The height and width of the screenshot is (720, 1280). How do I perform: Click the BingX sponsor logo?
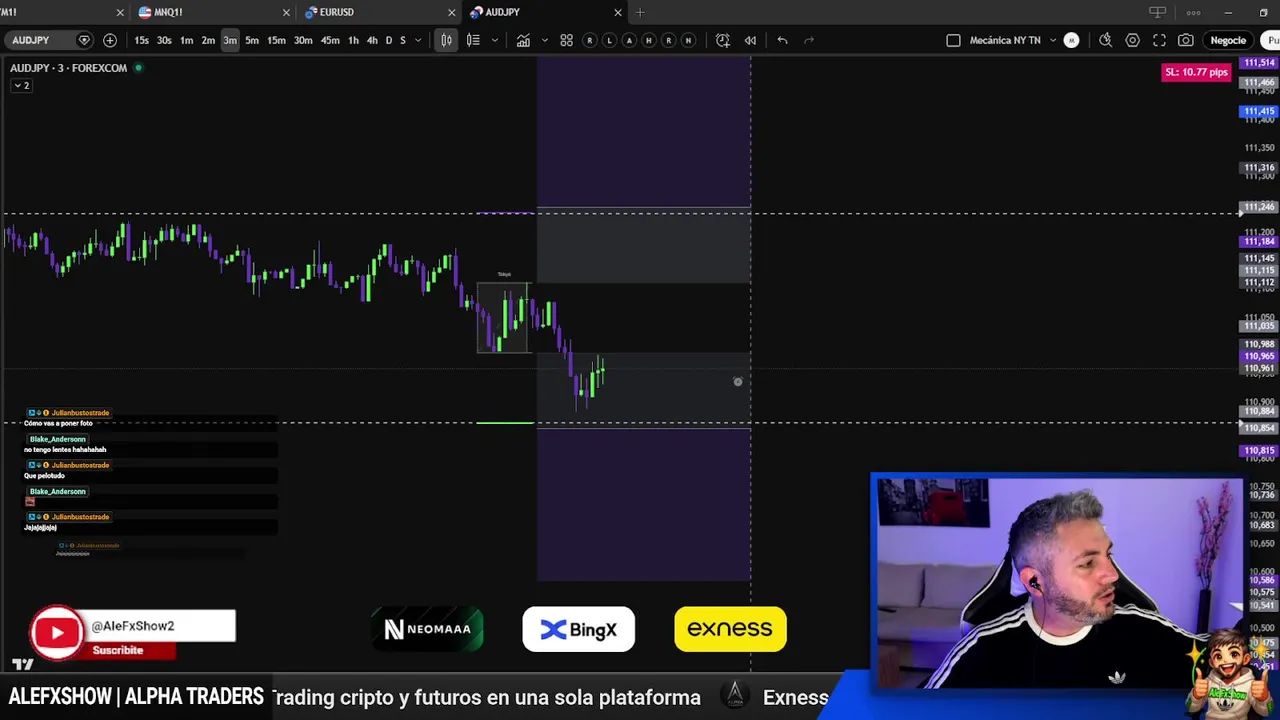[x=578, y=629]
